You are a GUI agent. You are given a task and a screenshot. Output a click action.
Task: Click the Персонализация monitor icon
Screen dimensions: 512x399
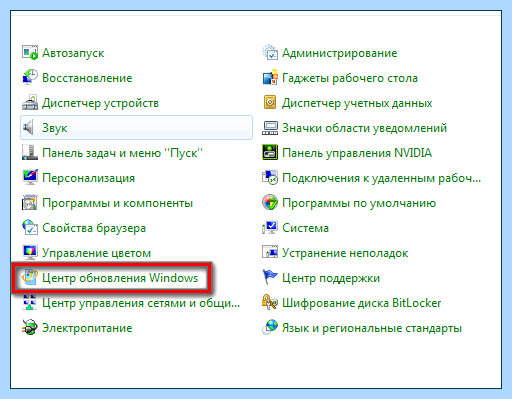[x=30, y=178]
